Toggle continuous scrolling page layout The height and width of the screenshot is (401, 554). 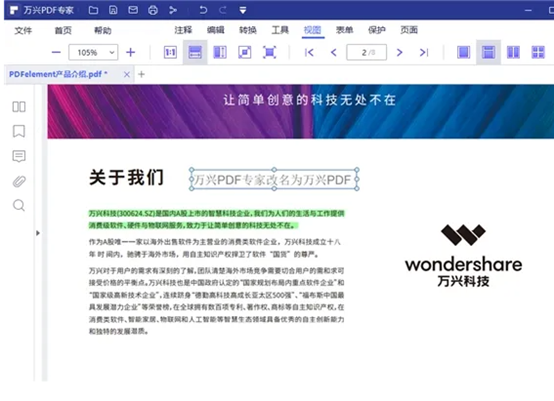(x=488, y=53)
